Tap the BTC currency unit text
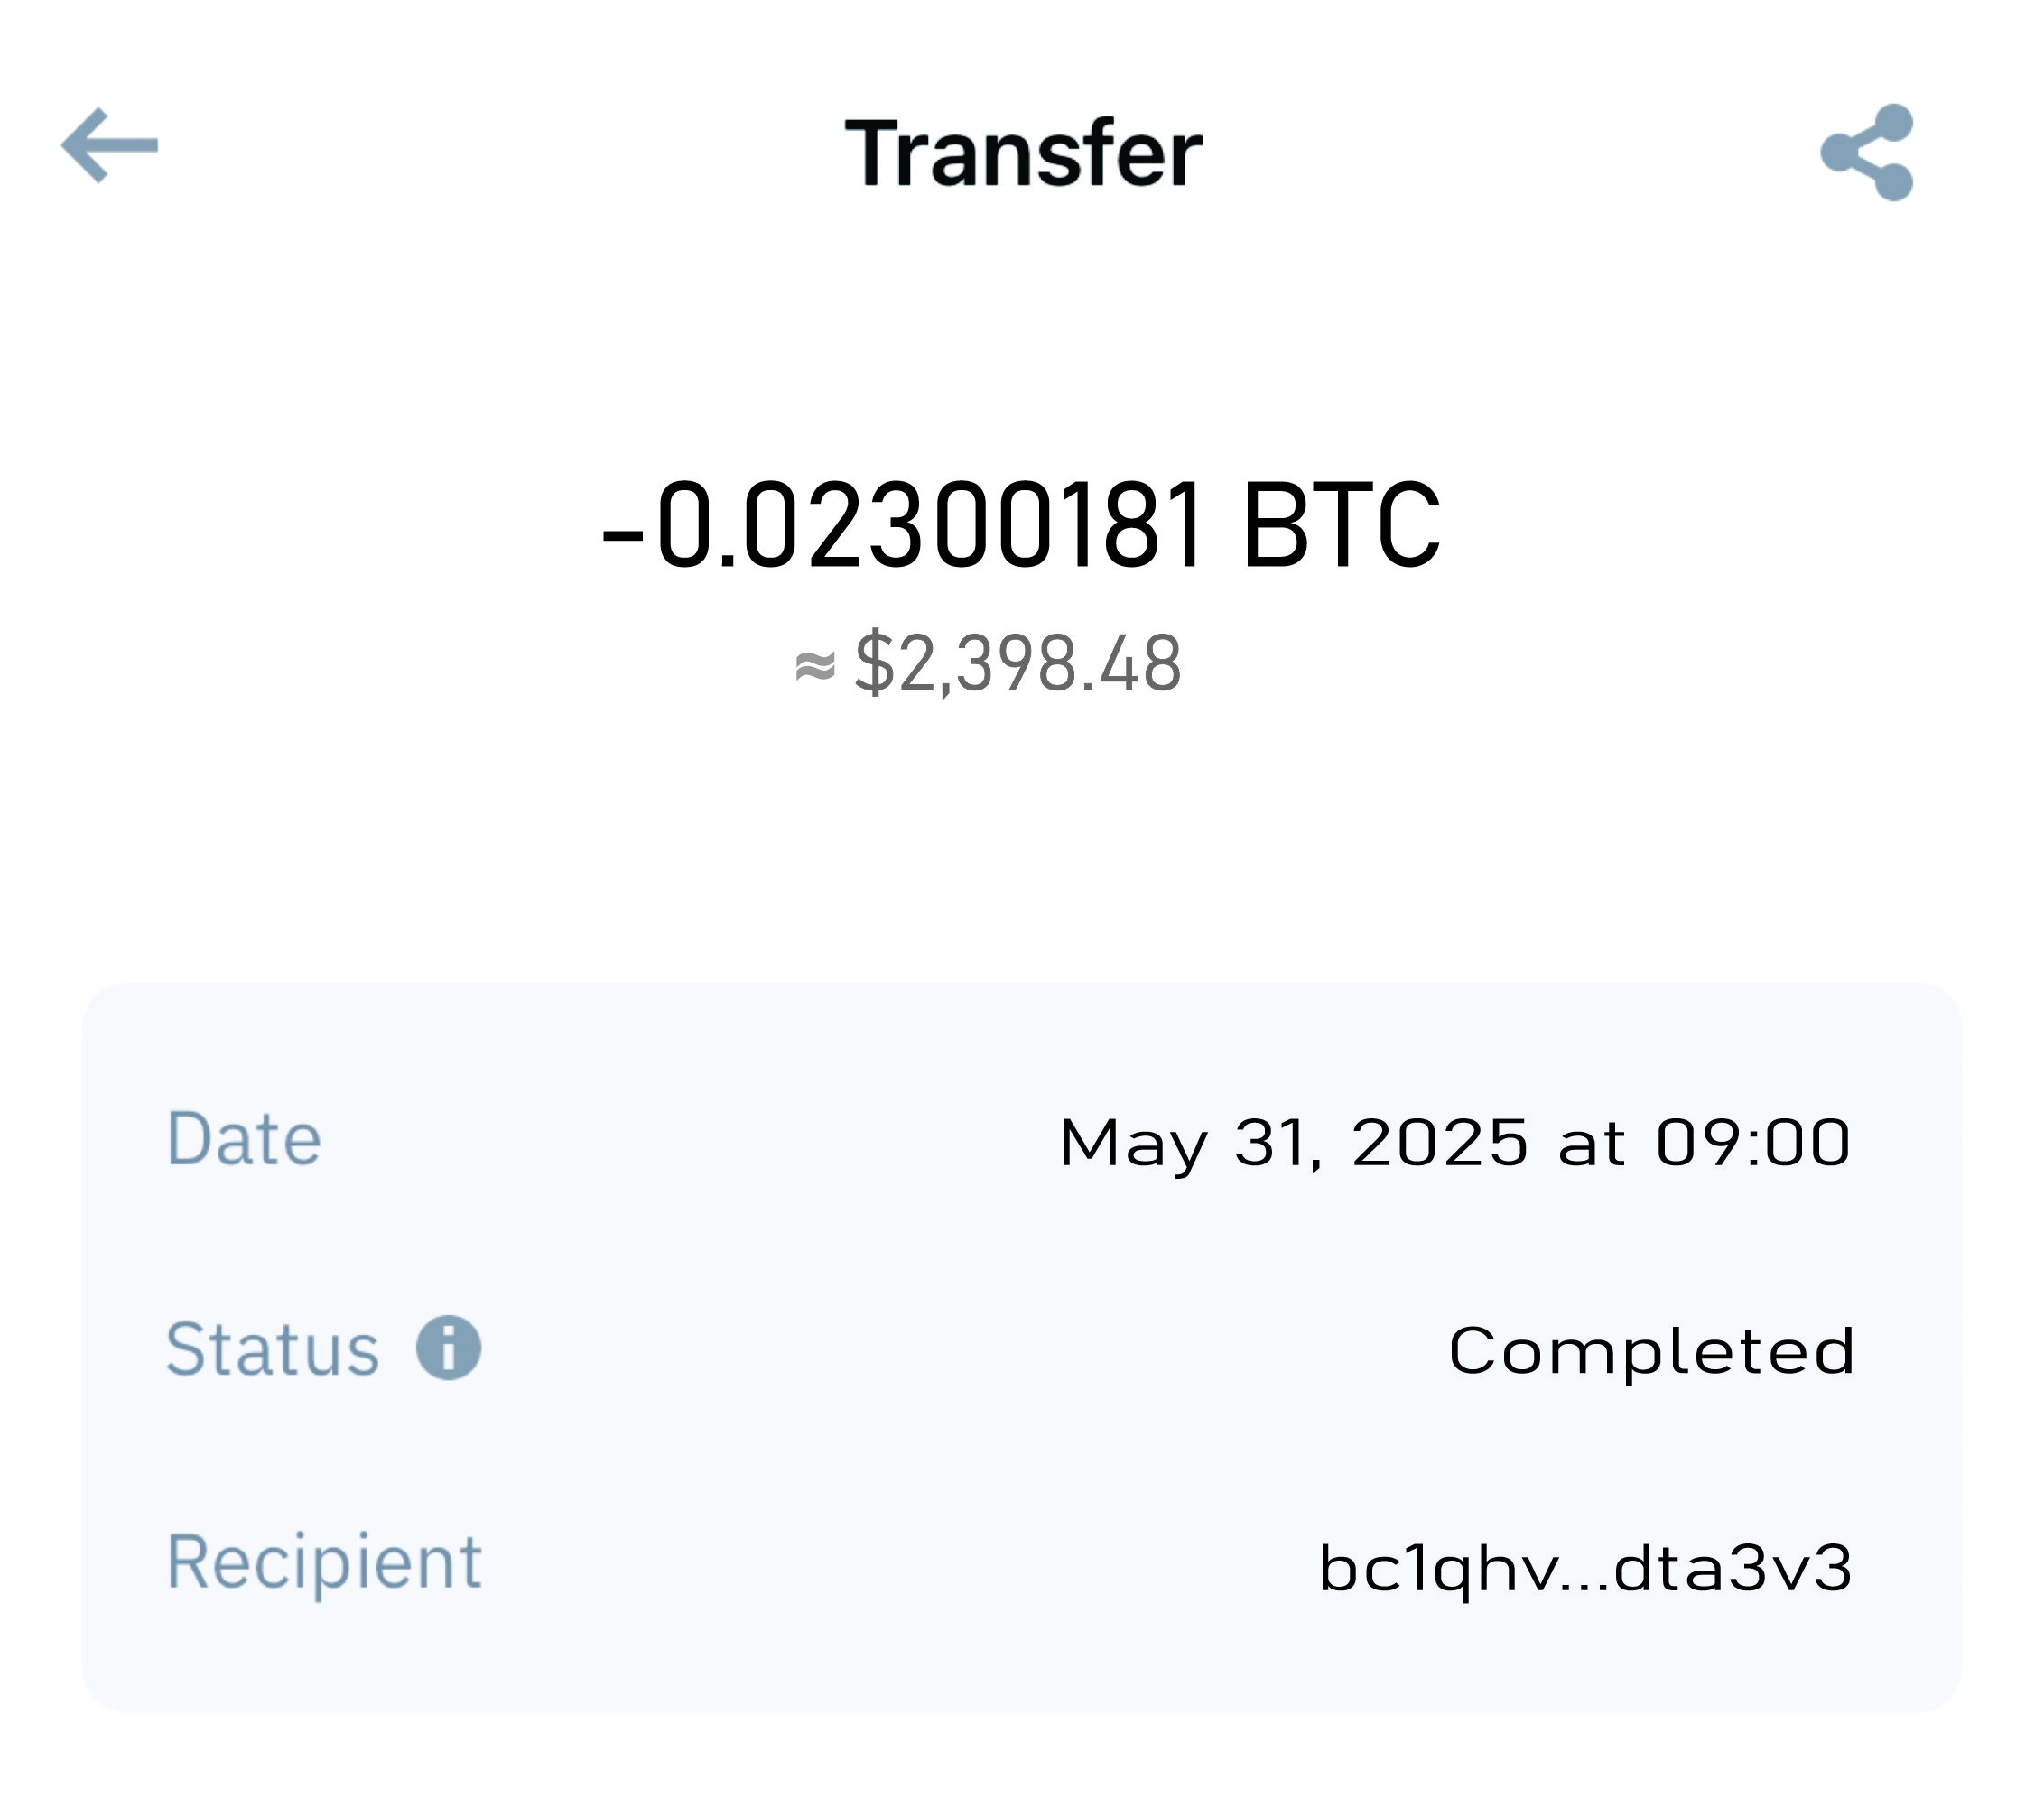 (x=1341, y=525)
